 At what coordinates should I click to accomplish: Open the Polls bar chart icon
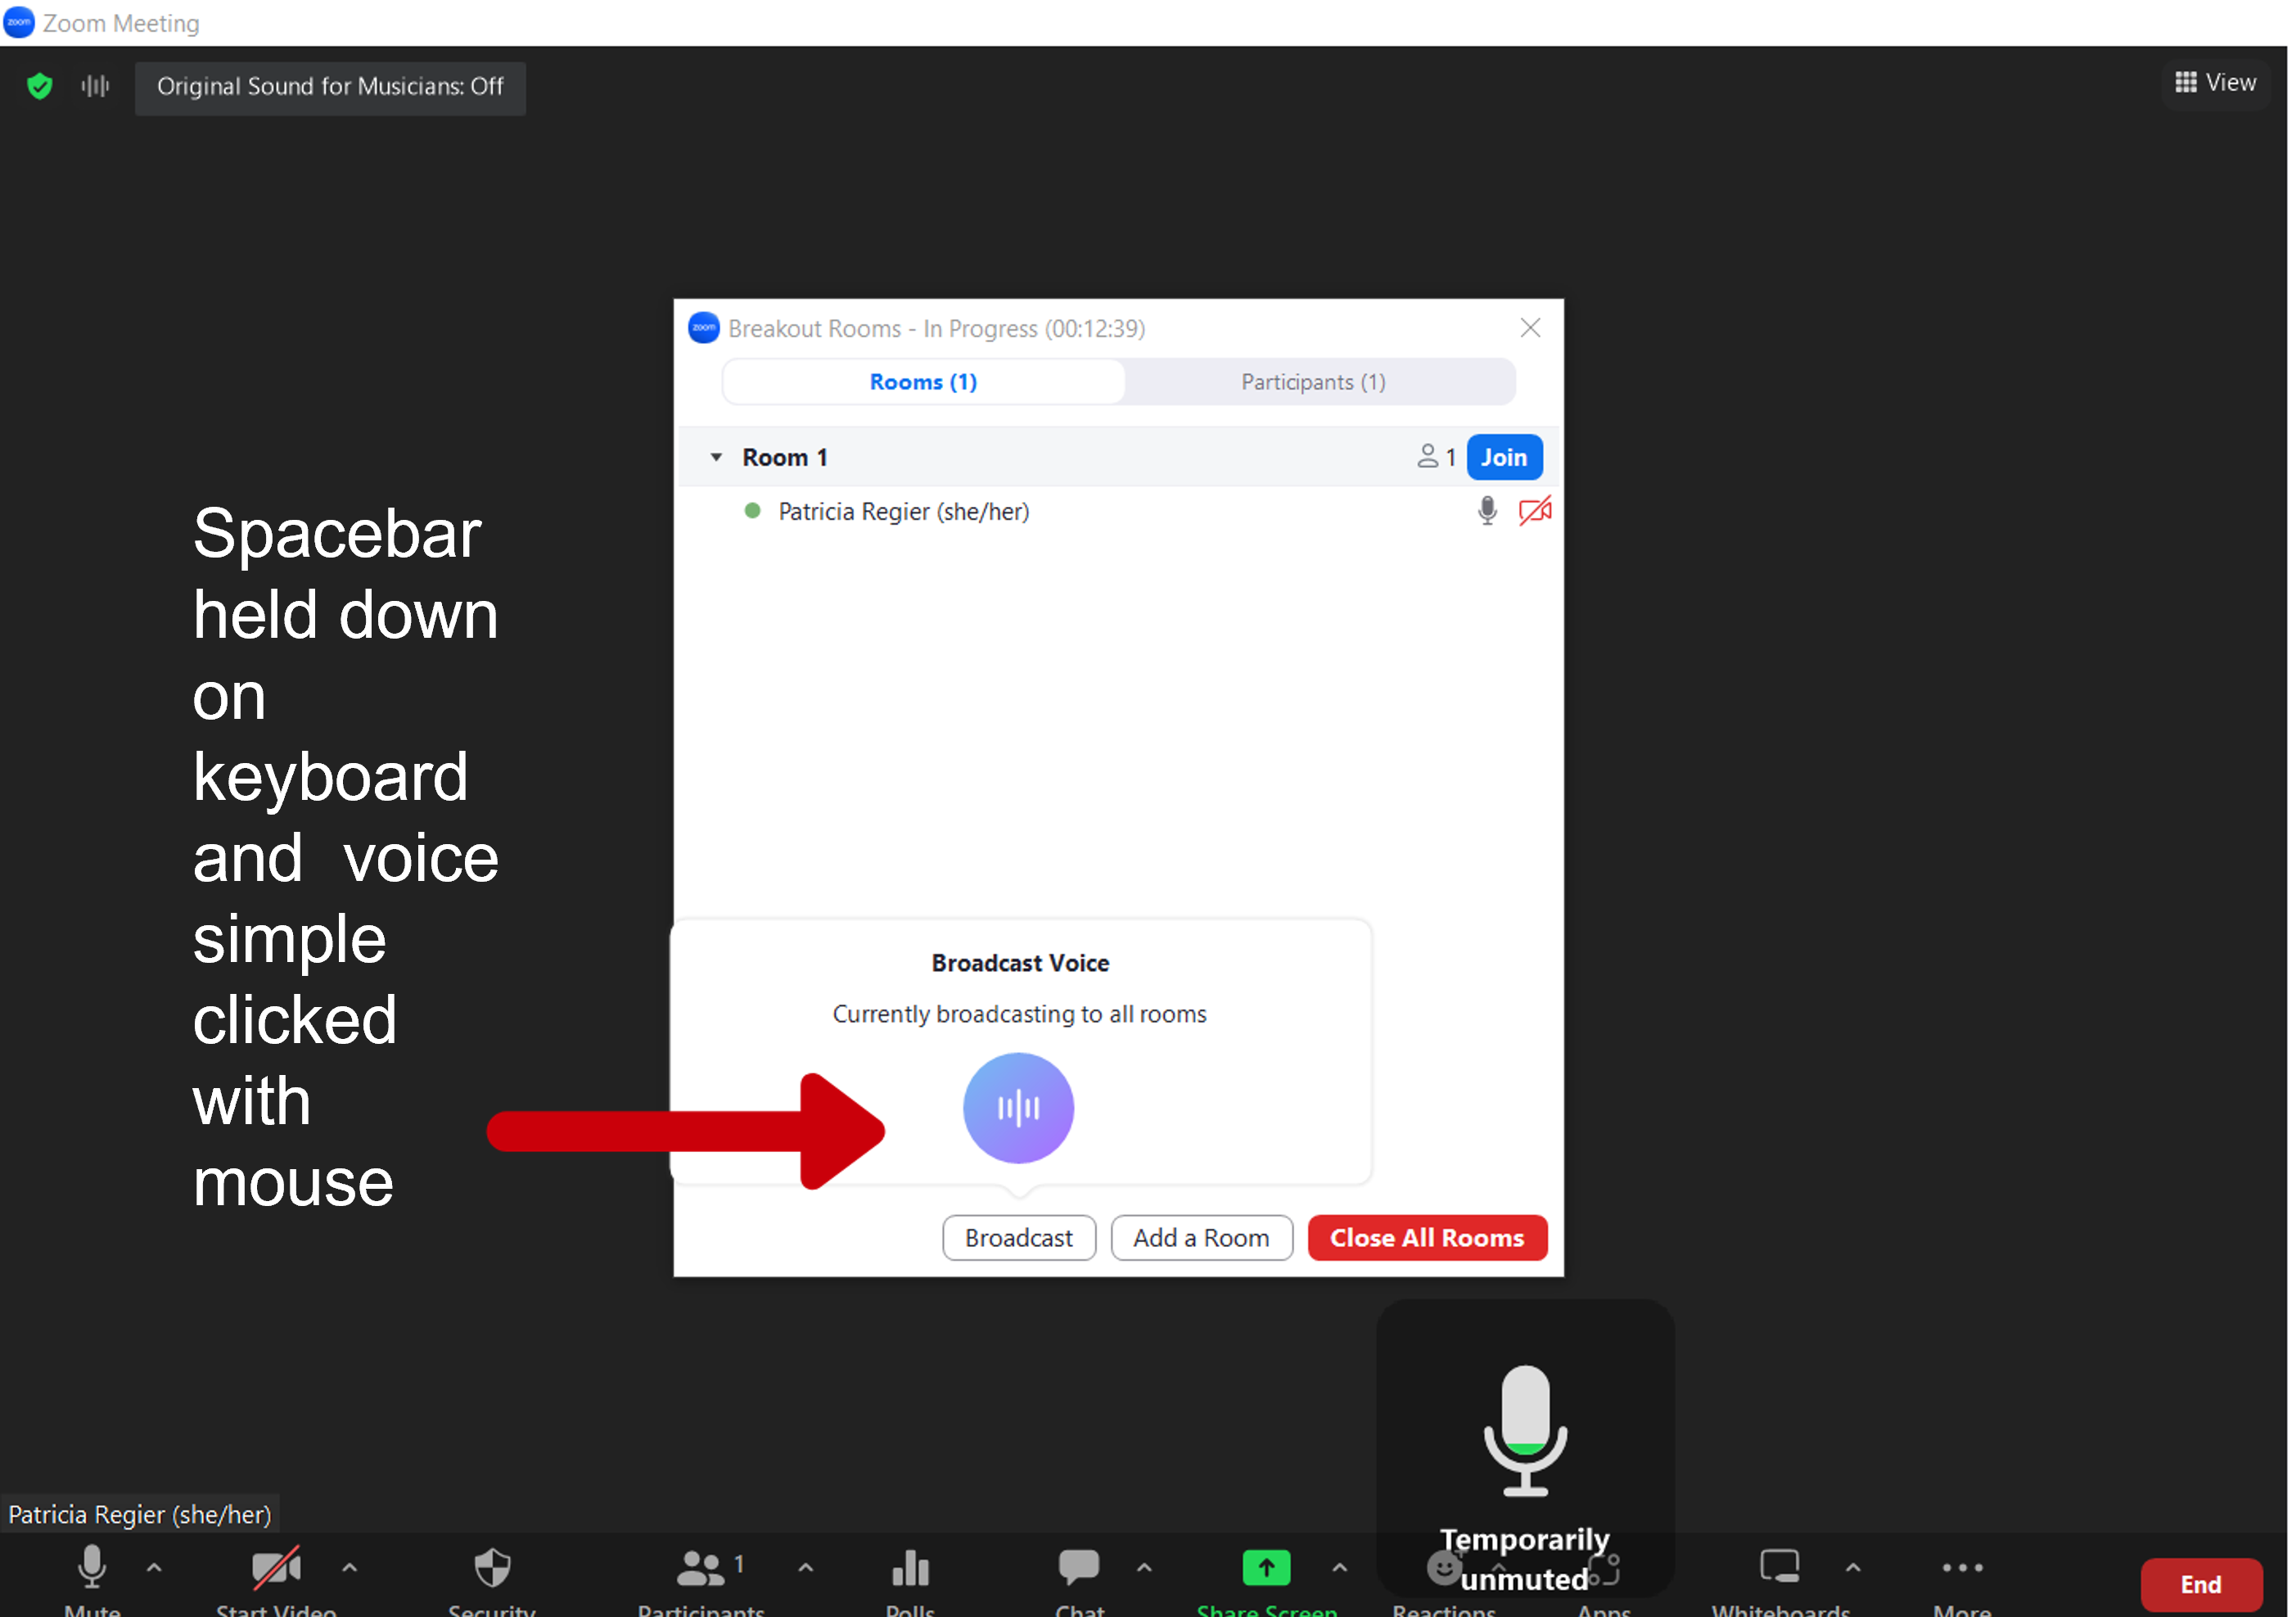(x=910, y=1568)
